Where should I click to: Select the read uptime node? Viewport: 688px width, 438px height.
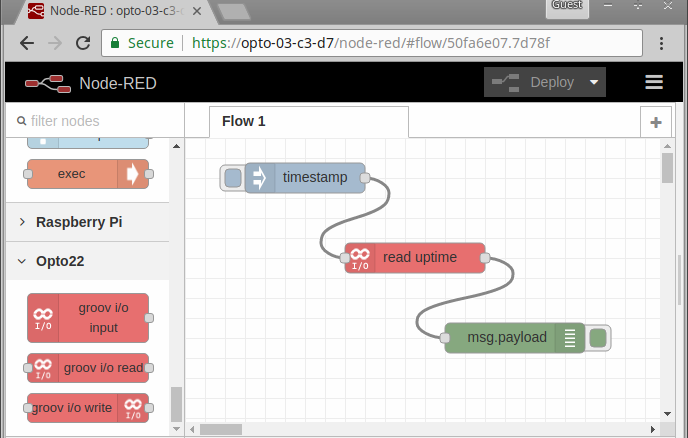point(415,258)
